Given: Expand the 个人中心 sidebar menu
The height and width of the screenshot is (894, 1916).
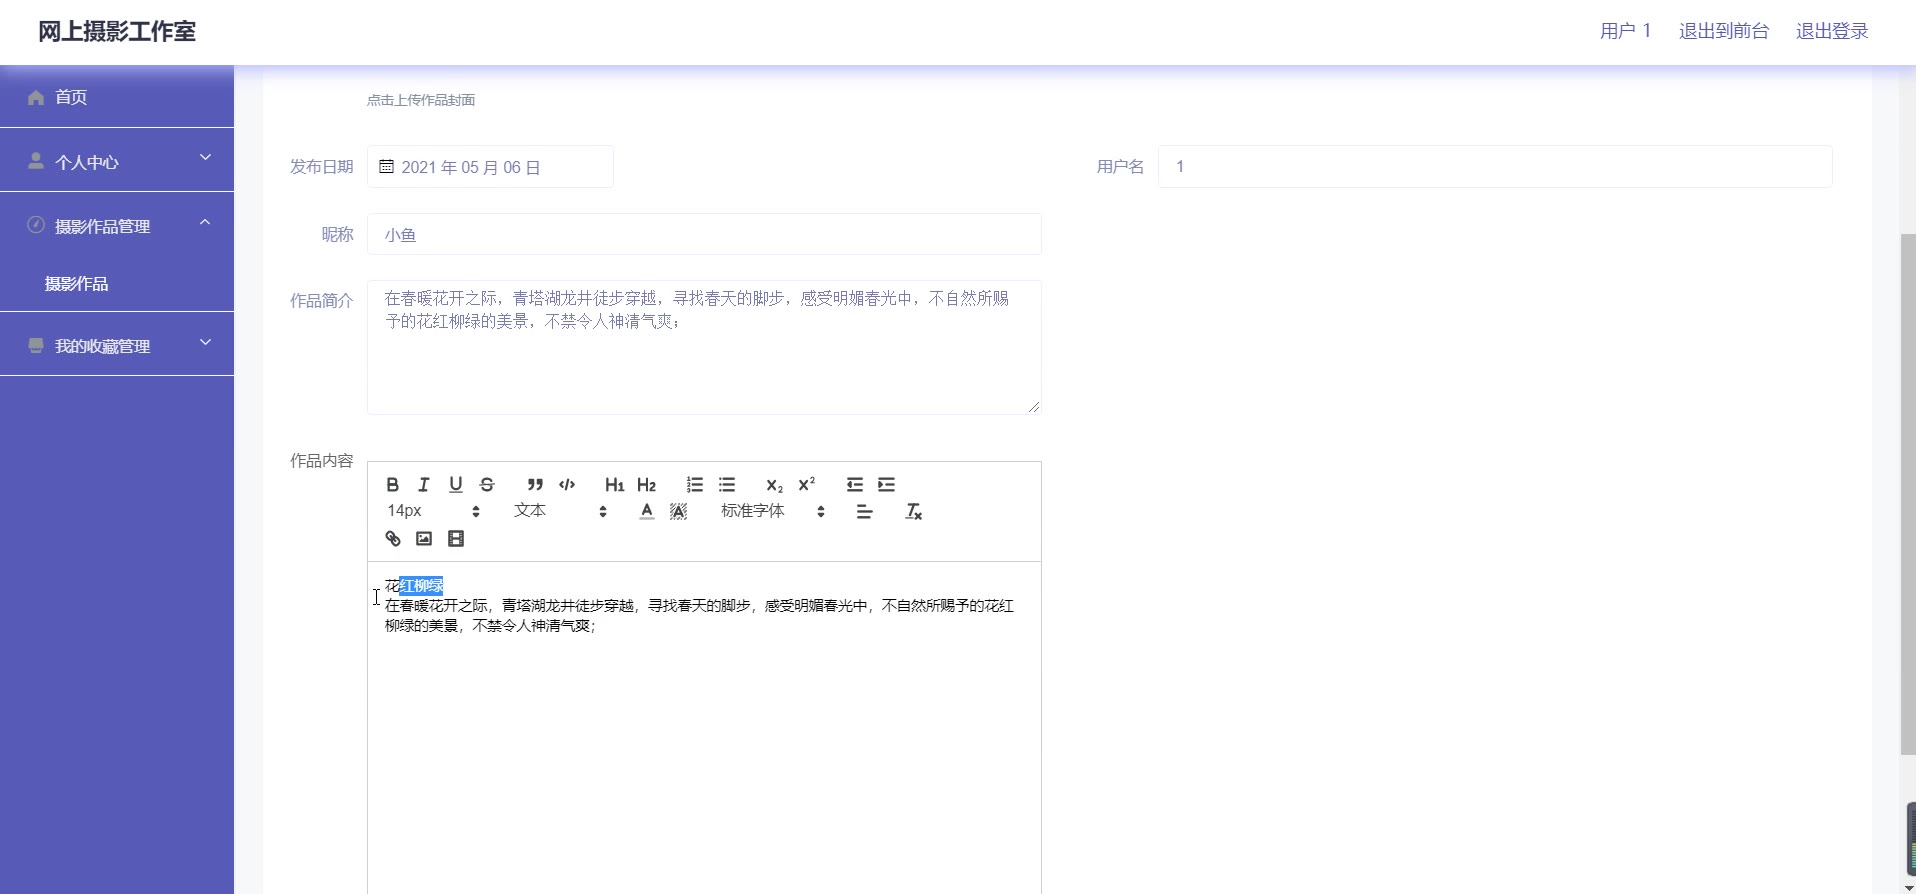Looking at the screenshot, I should tap(117, 161).
